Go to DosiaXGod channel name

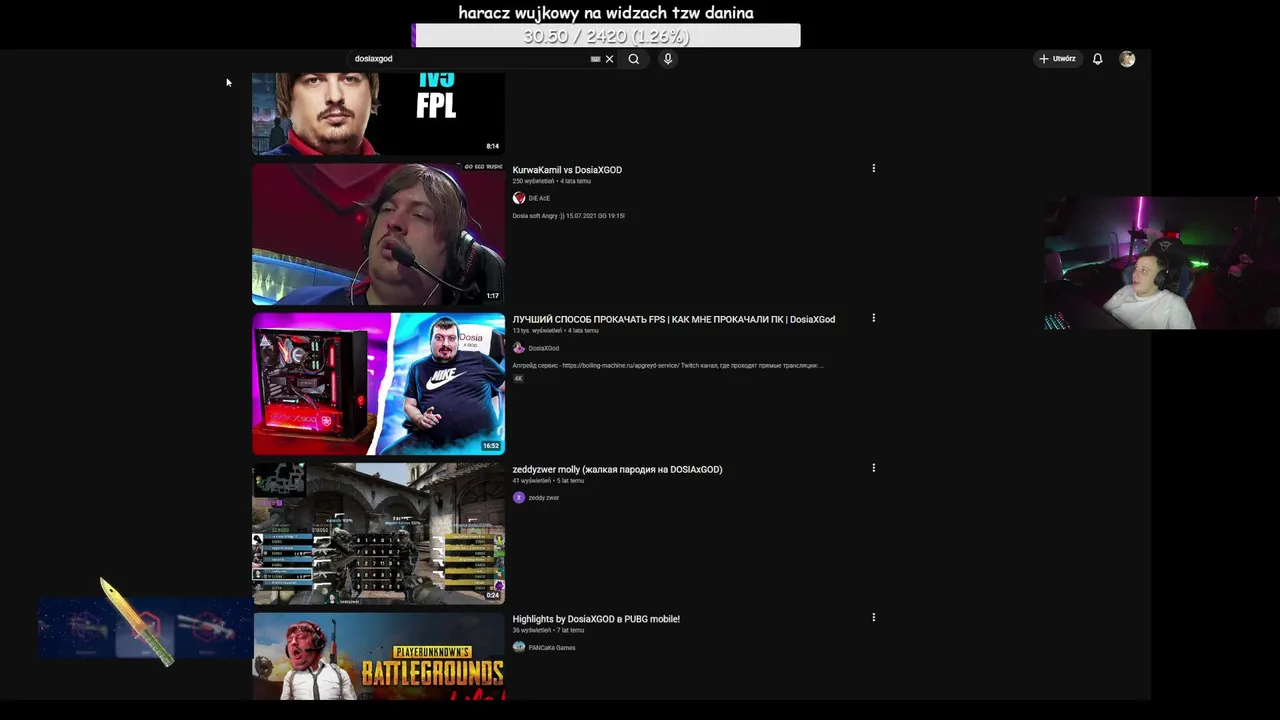click(x=543, y=348)
